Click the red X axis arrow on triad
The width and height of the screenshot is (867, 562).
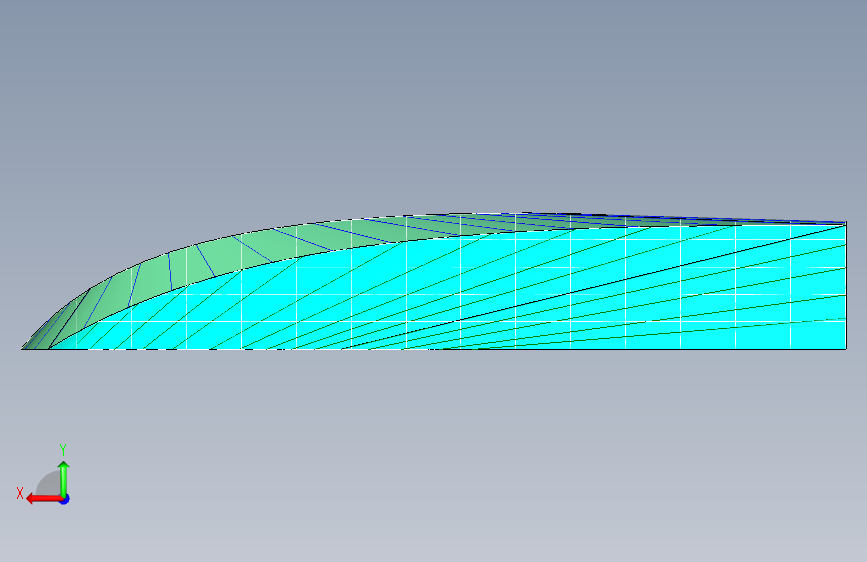[x=43, y=499]
